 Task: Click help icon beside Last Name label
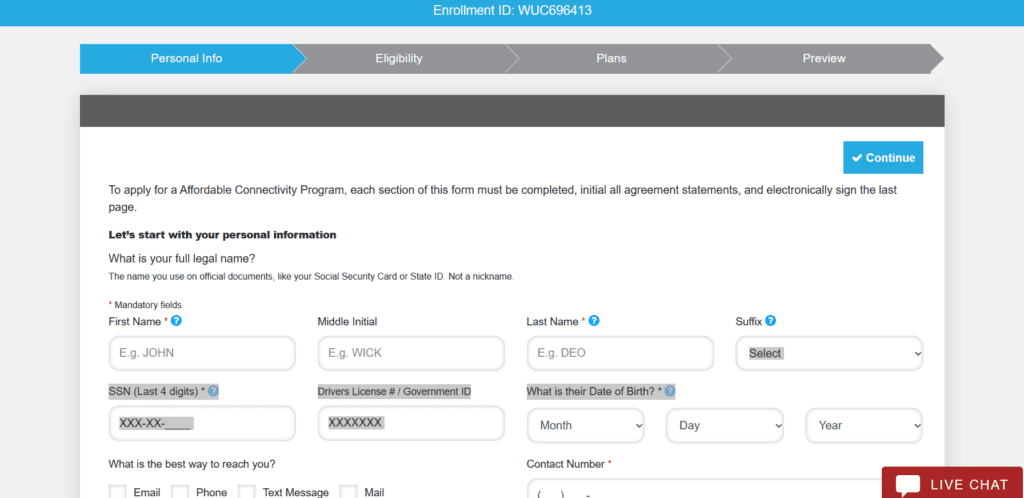(594, 321)
